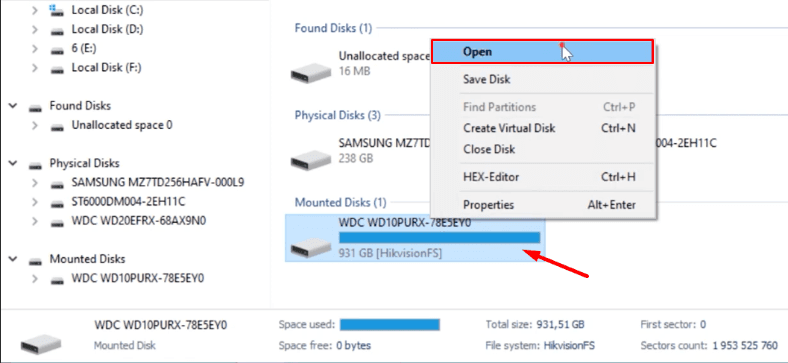Screen dimensions: 788x363
Task: Choose Open from the context menu
Action: (542, 52)
